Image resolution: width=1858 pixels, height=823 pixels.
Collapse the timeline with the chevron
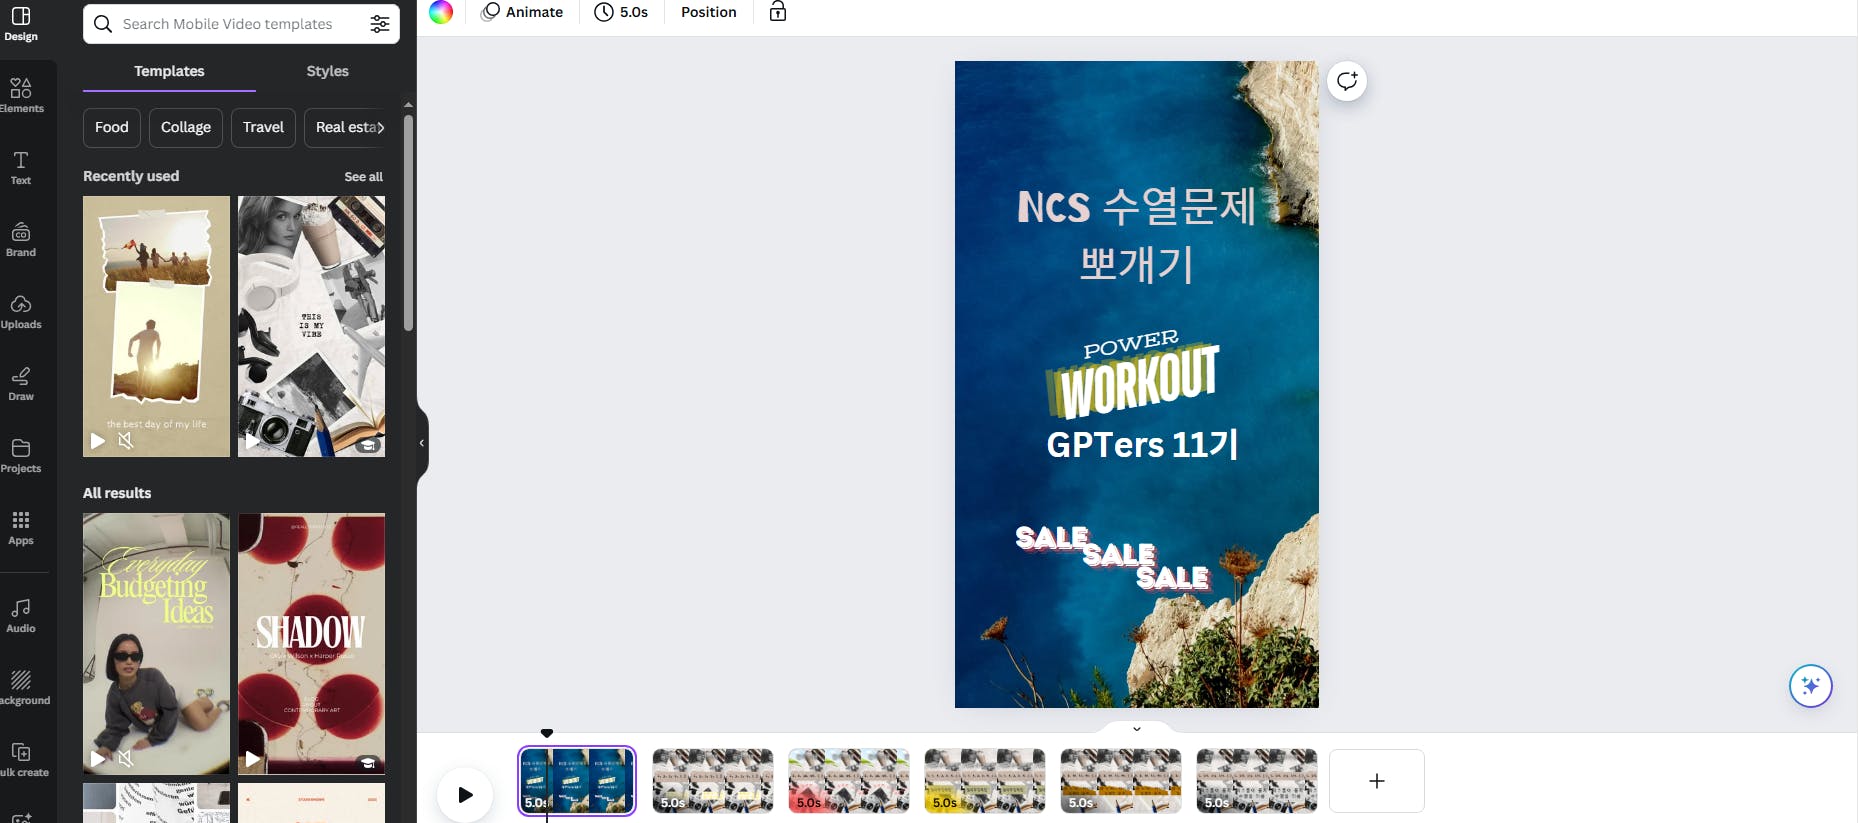(x=1137, y=729)
